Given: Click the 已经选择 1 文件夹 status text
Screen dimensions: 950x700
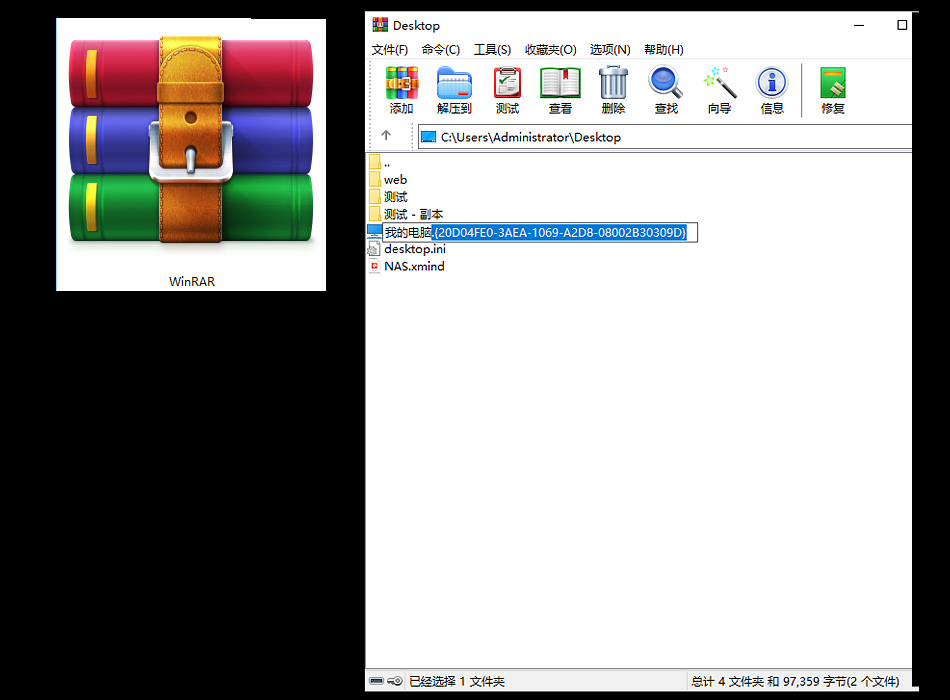Looking at the screenshot, I should point(457,681).
